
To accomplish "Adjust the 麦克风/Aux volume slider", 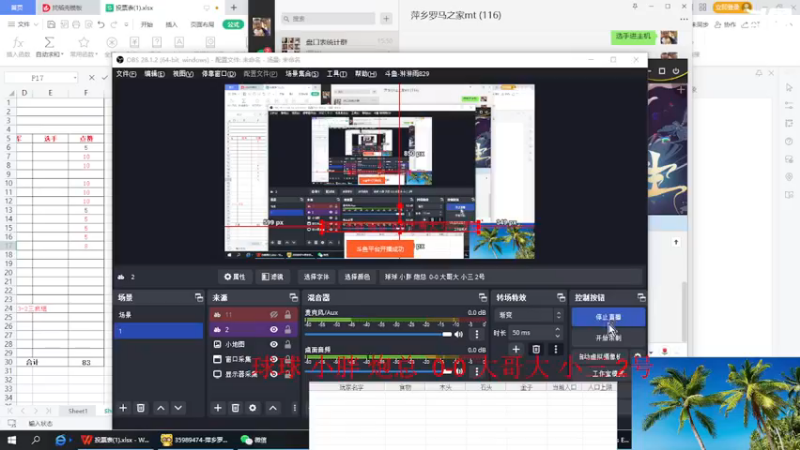I will click(x=378, y=334).
